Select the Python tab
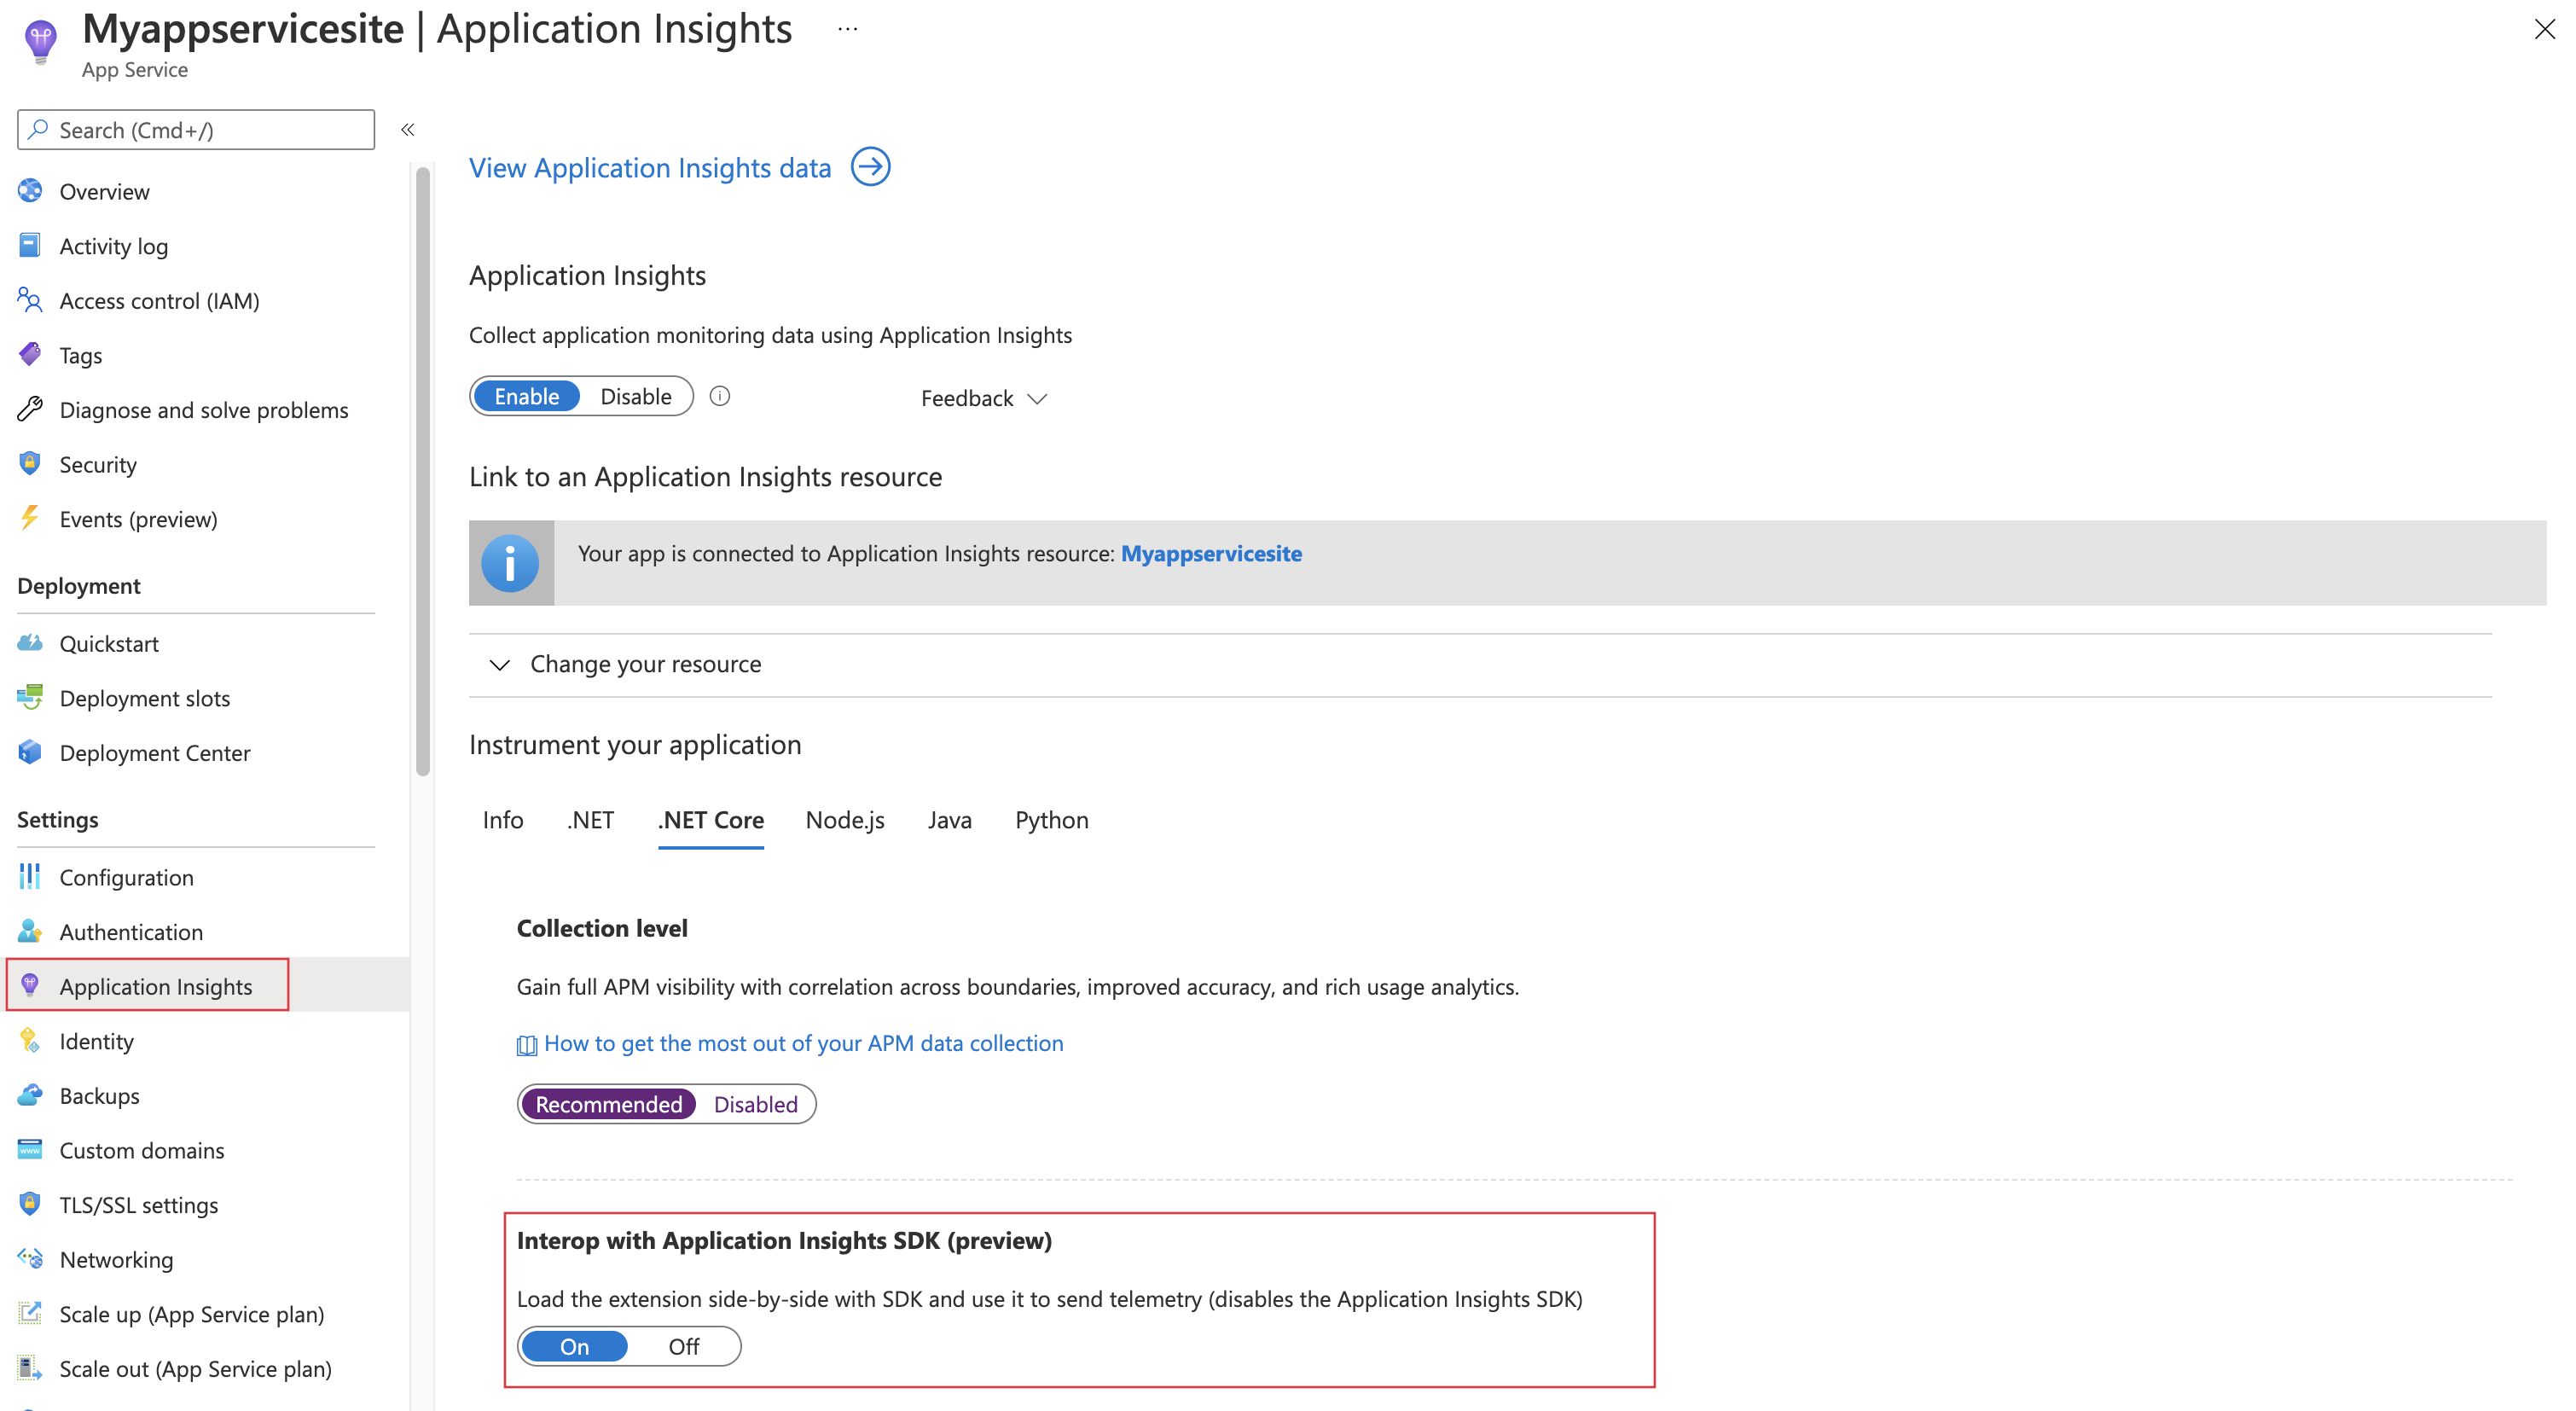The image size is (2576, 1411). 1049,816
